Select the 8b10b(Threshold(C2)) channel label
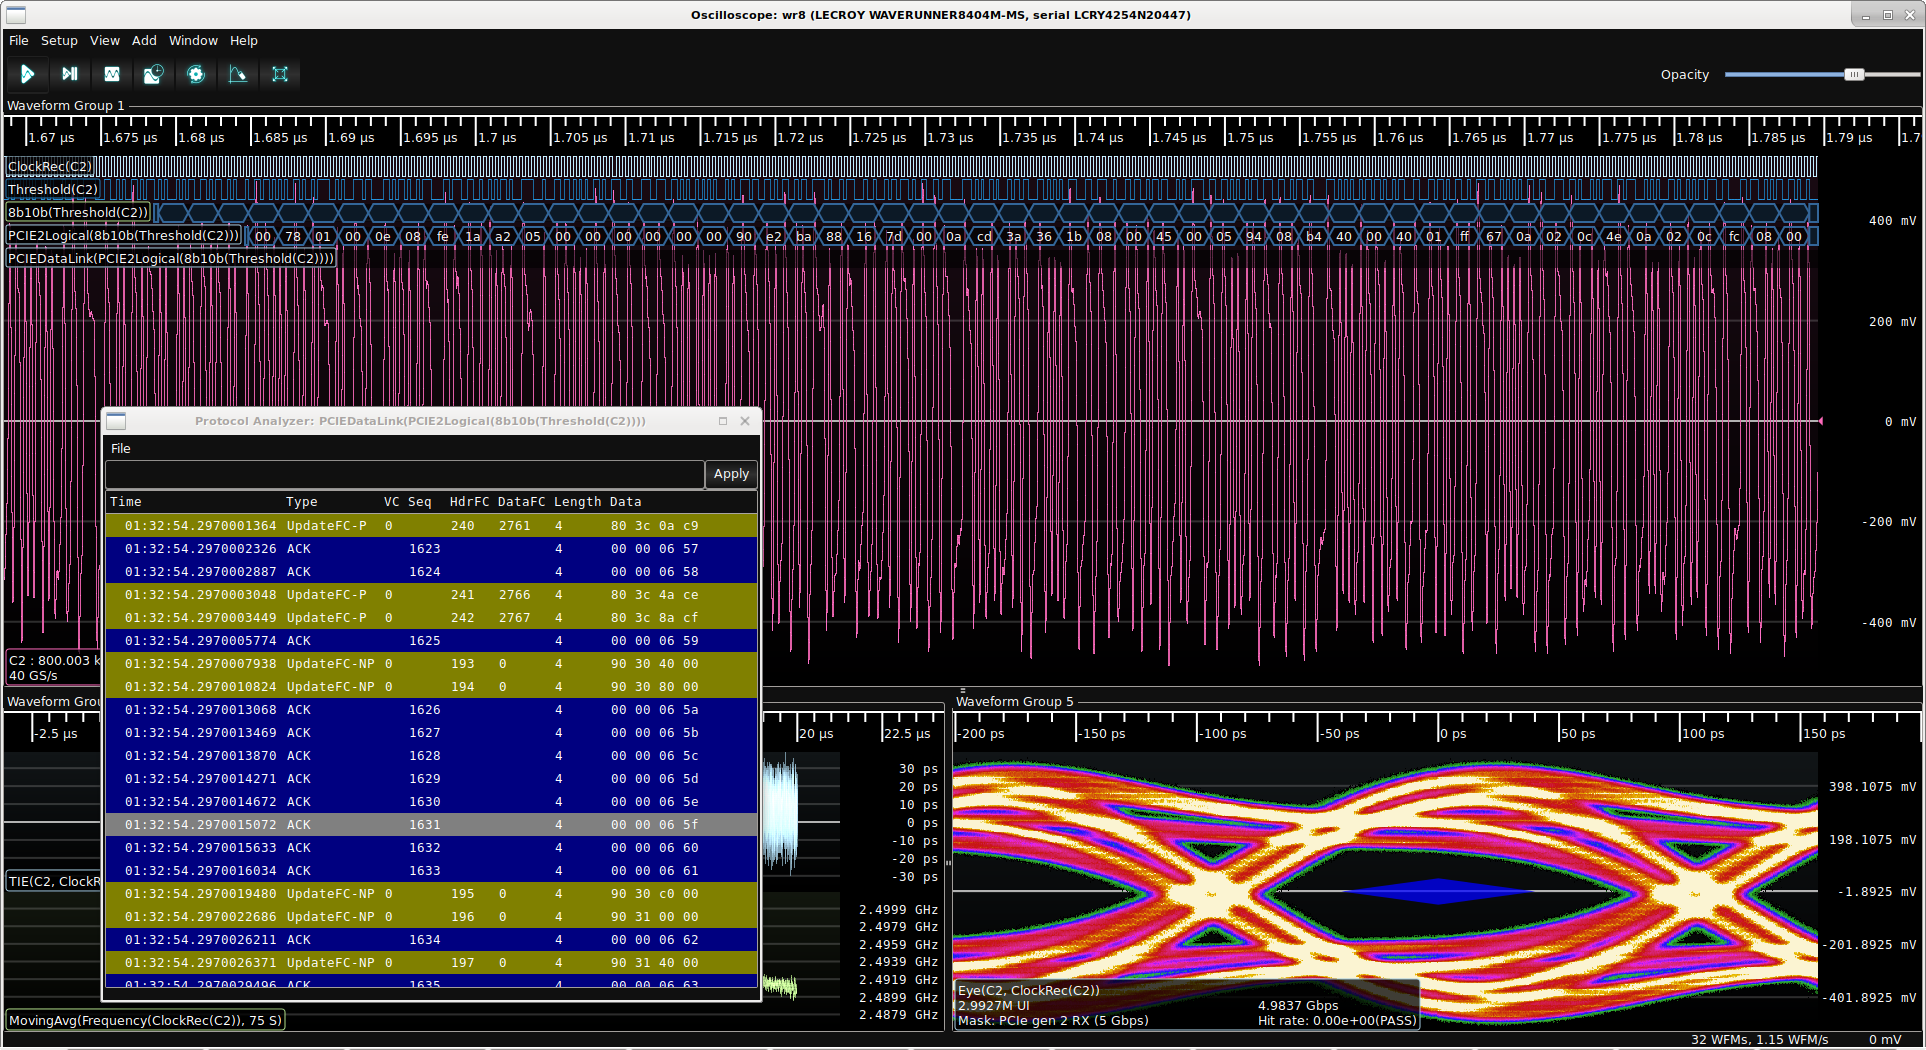 [78, 213]
